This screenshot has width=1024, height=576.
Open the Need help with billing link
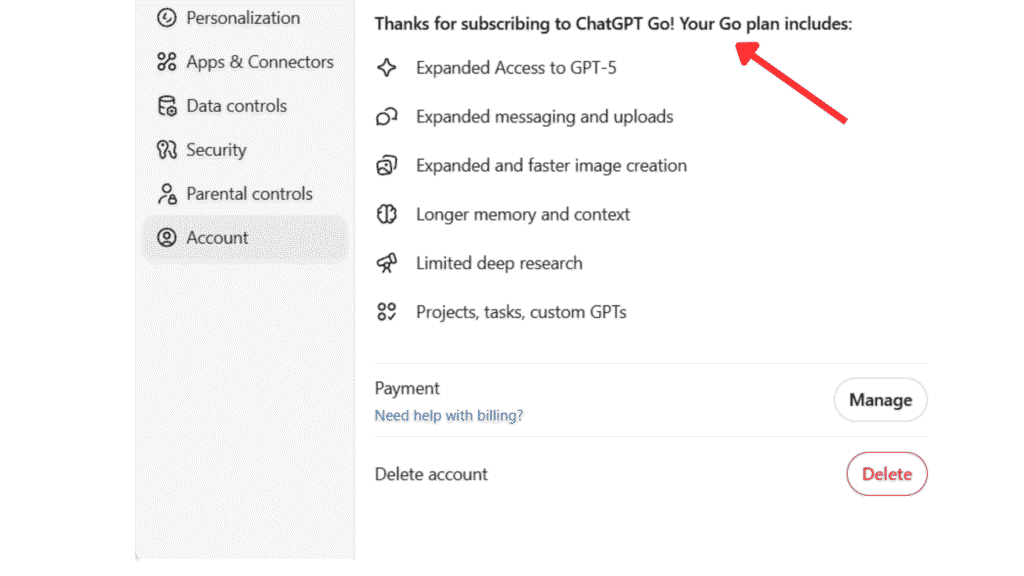point(448,415)
